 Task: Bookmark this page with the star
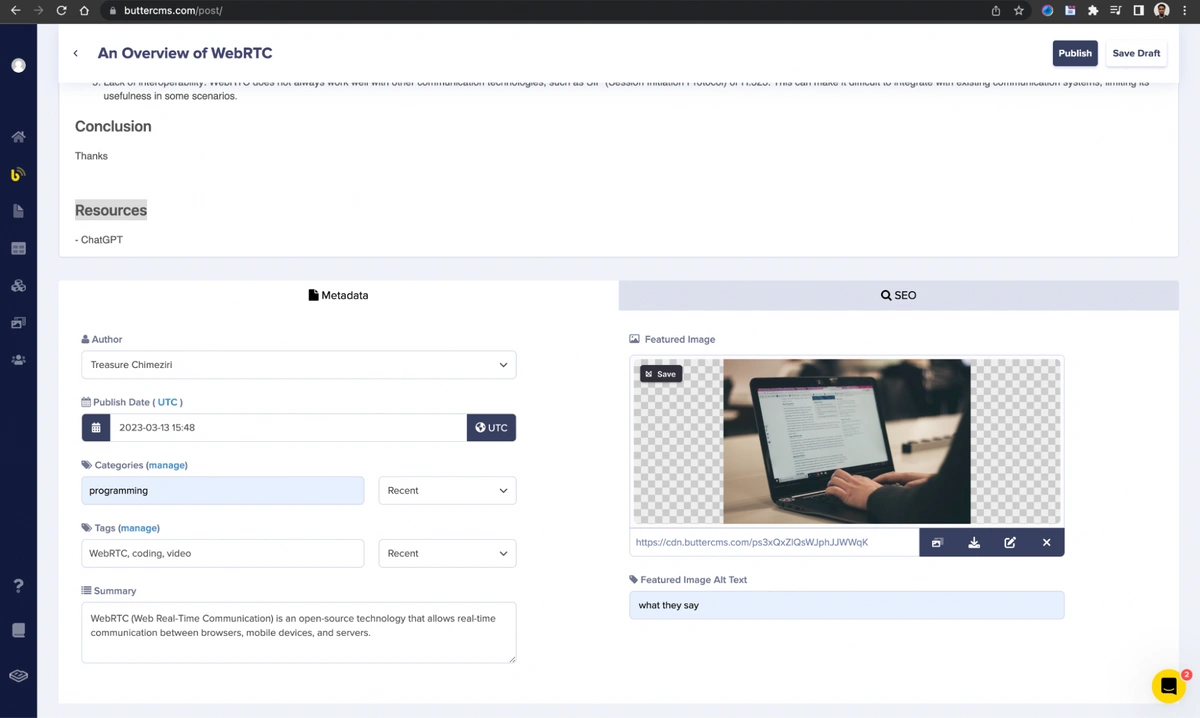[1018, 10]
